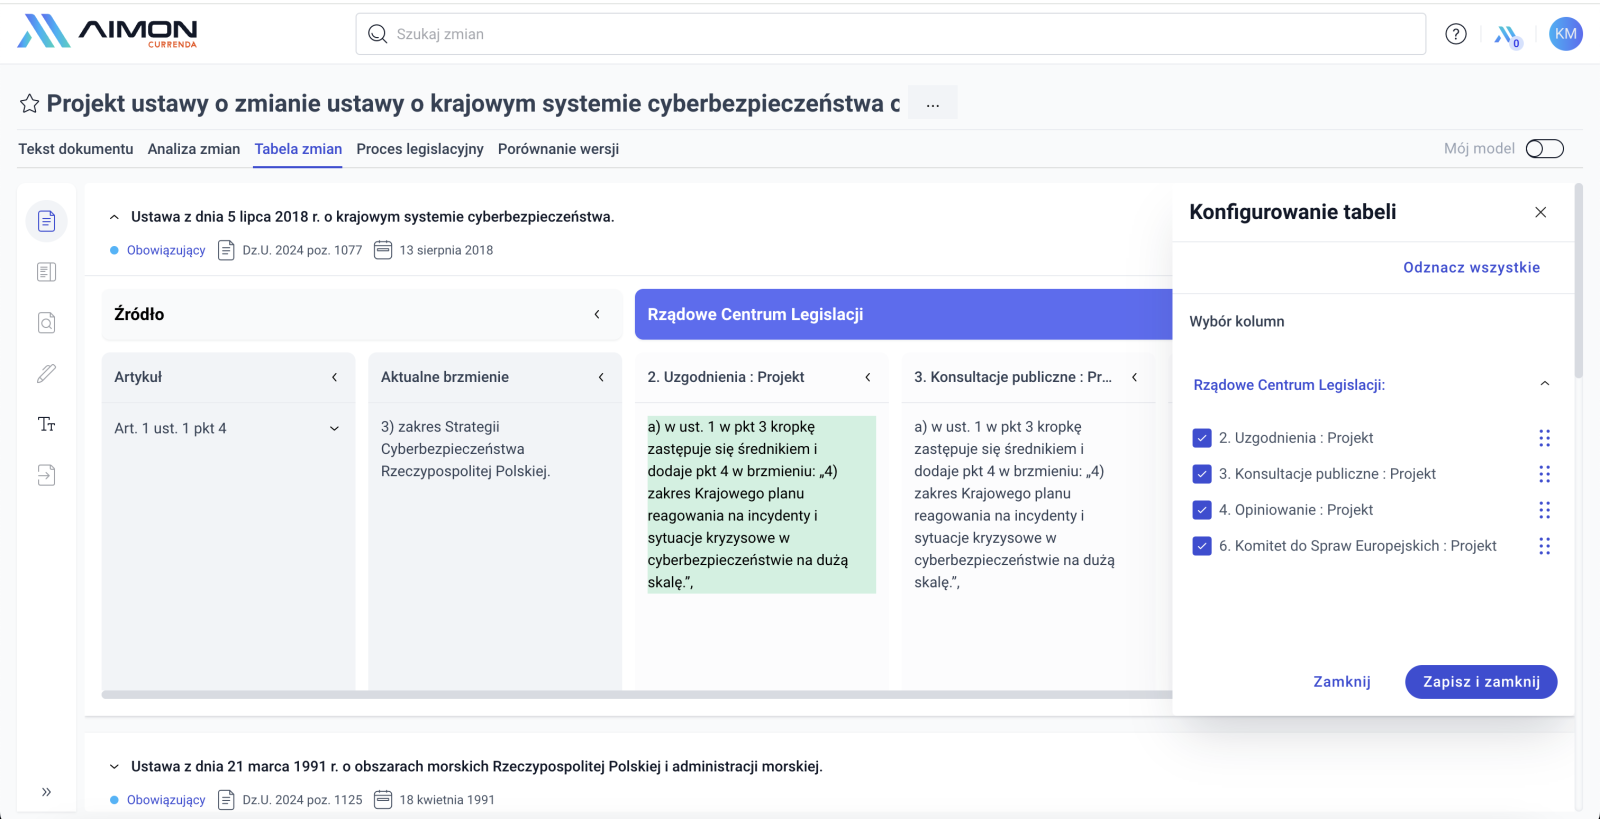Collapse the Ustawa z dnia 5 lipca 2018 section
This screenshot has width=1600, height=819.
tap(114, 217)
